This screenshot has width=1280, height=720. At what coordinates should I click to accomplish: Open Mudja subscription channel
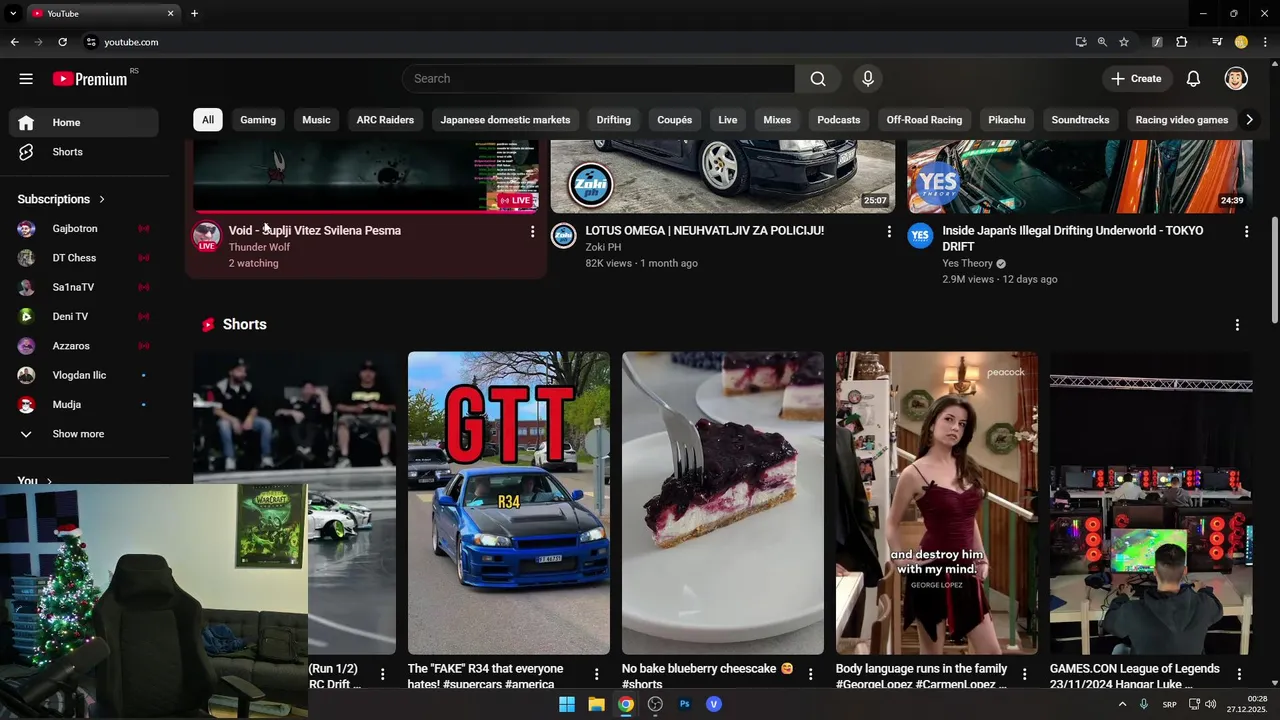(84, 405)
